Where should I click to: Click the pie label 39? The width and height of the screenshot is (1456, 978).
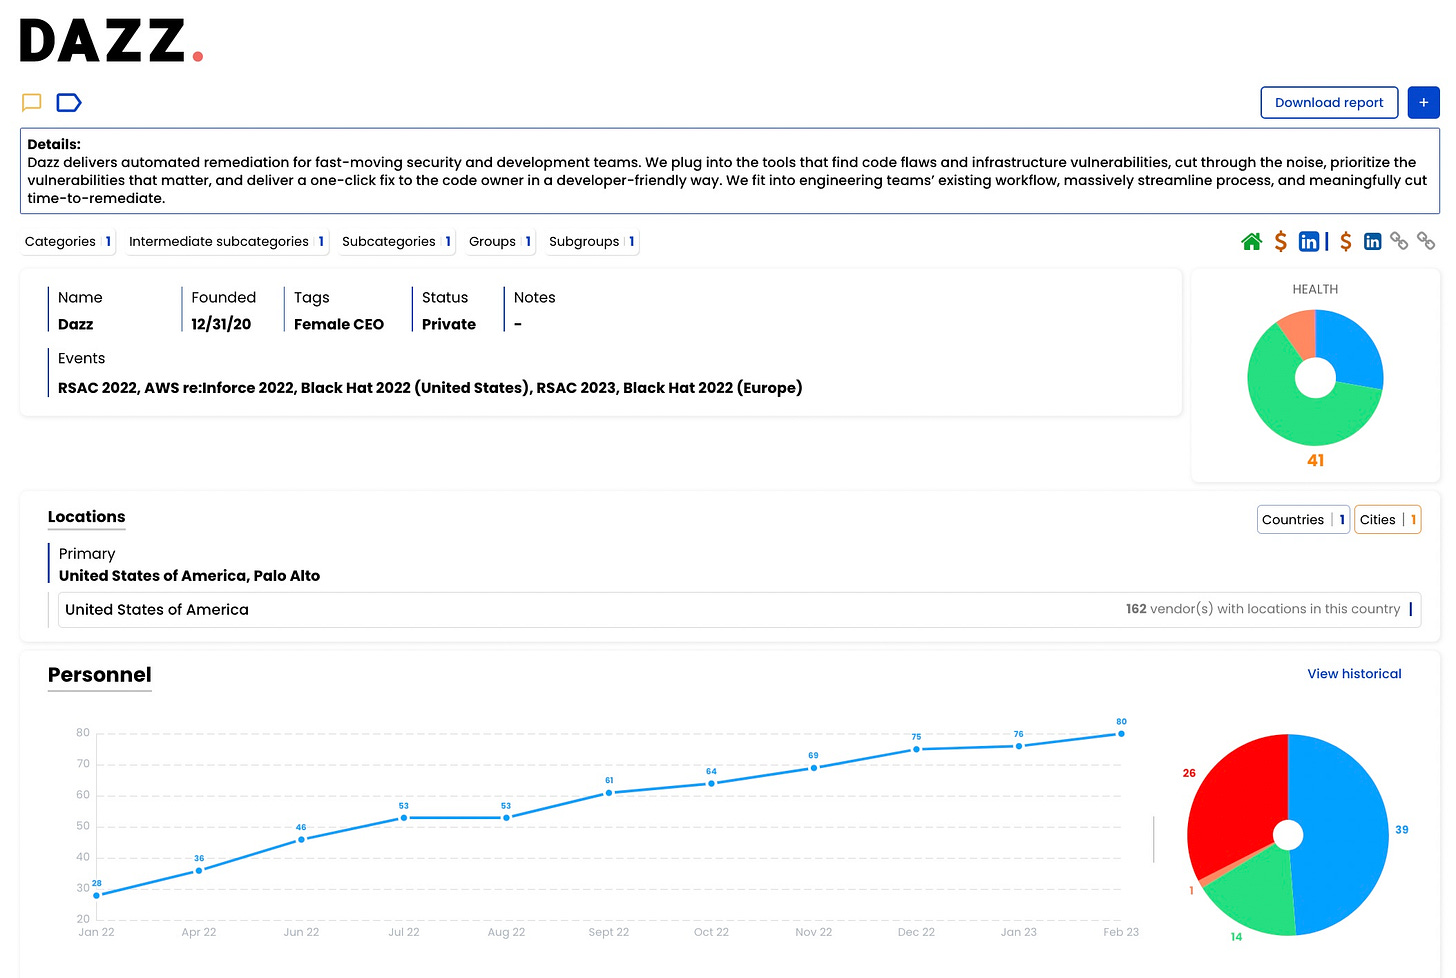click(x=1401, y=830)
